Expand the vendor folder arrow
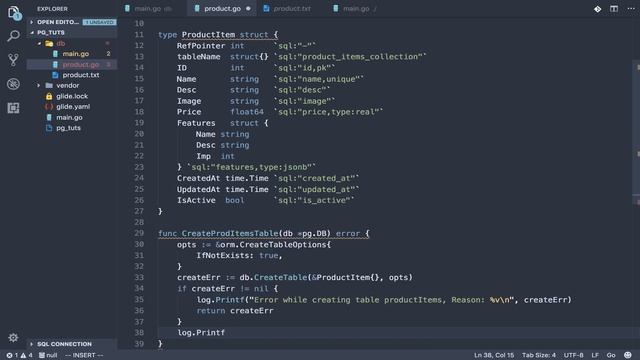 click(x=39, y=86)
